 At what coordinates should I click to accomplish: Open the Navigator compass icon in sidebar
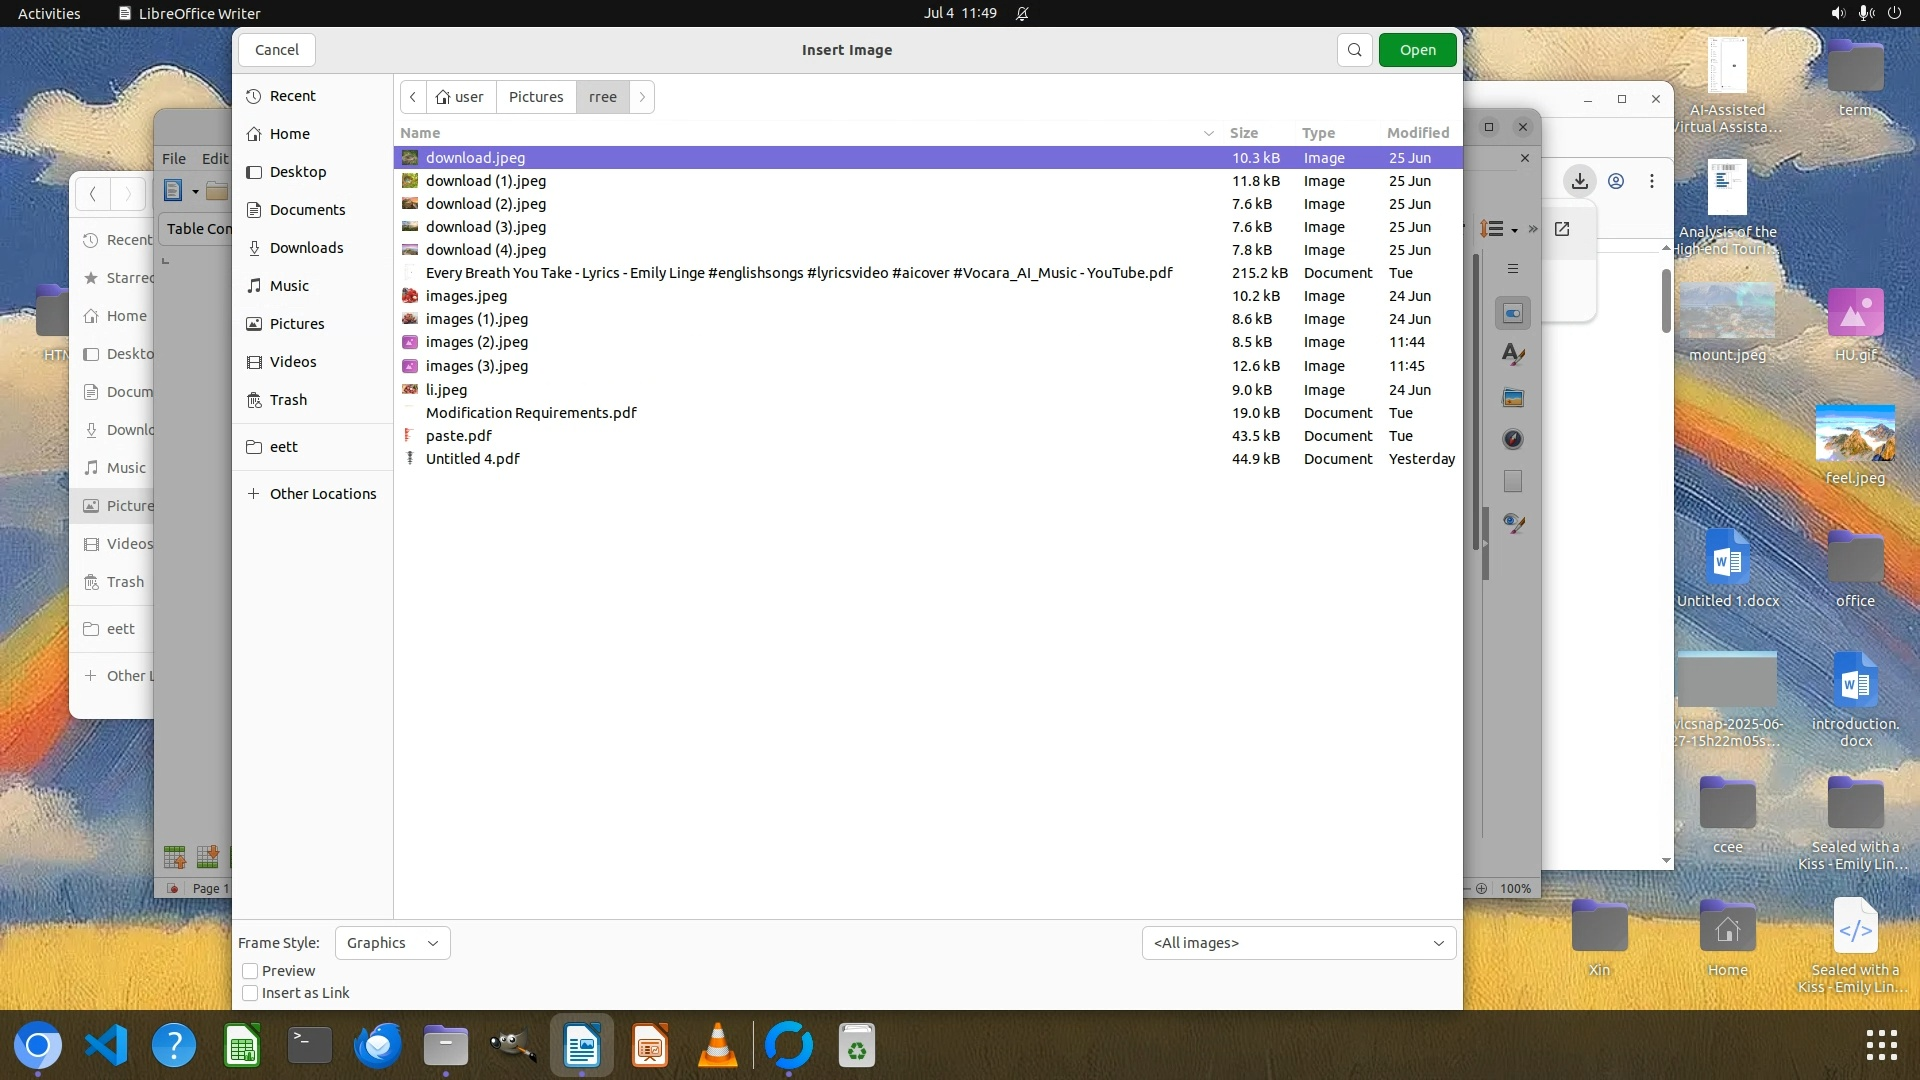(x=1513, y=439)
